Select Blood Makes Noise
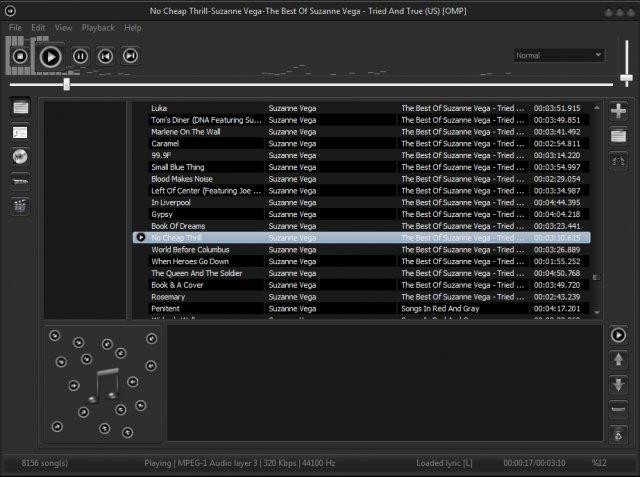 point(361,179)
